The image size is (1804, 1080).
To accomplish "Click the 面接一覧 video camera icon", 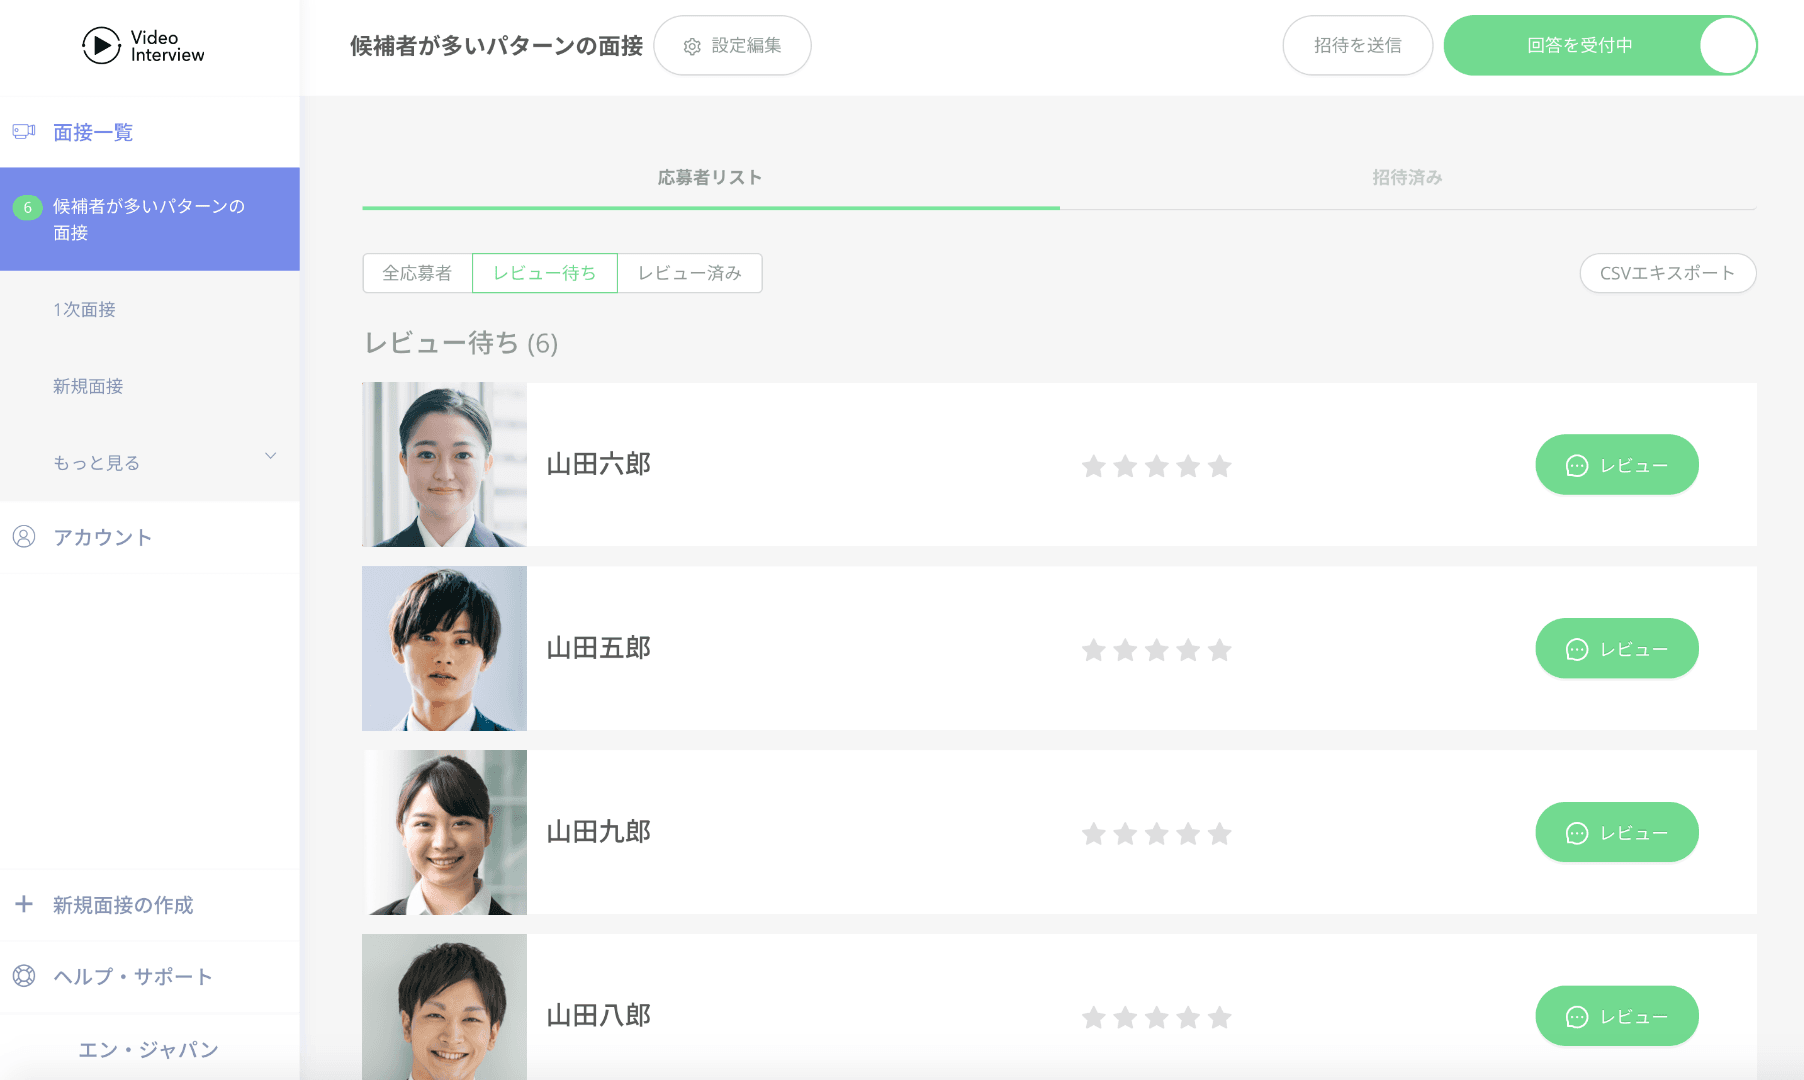I will coord(24,132).
